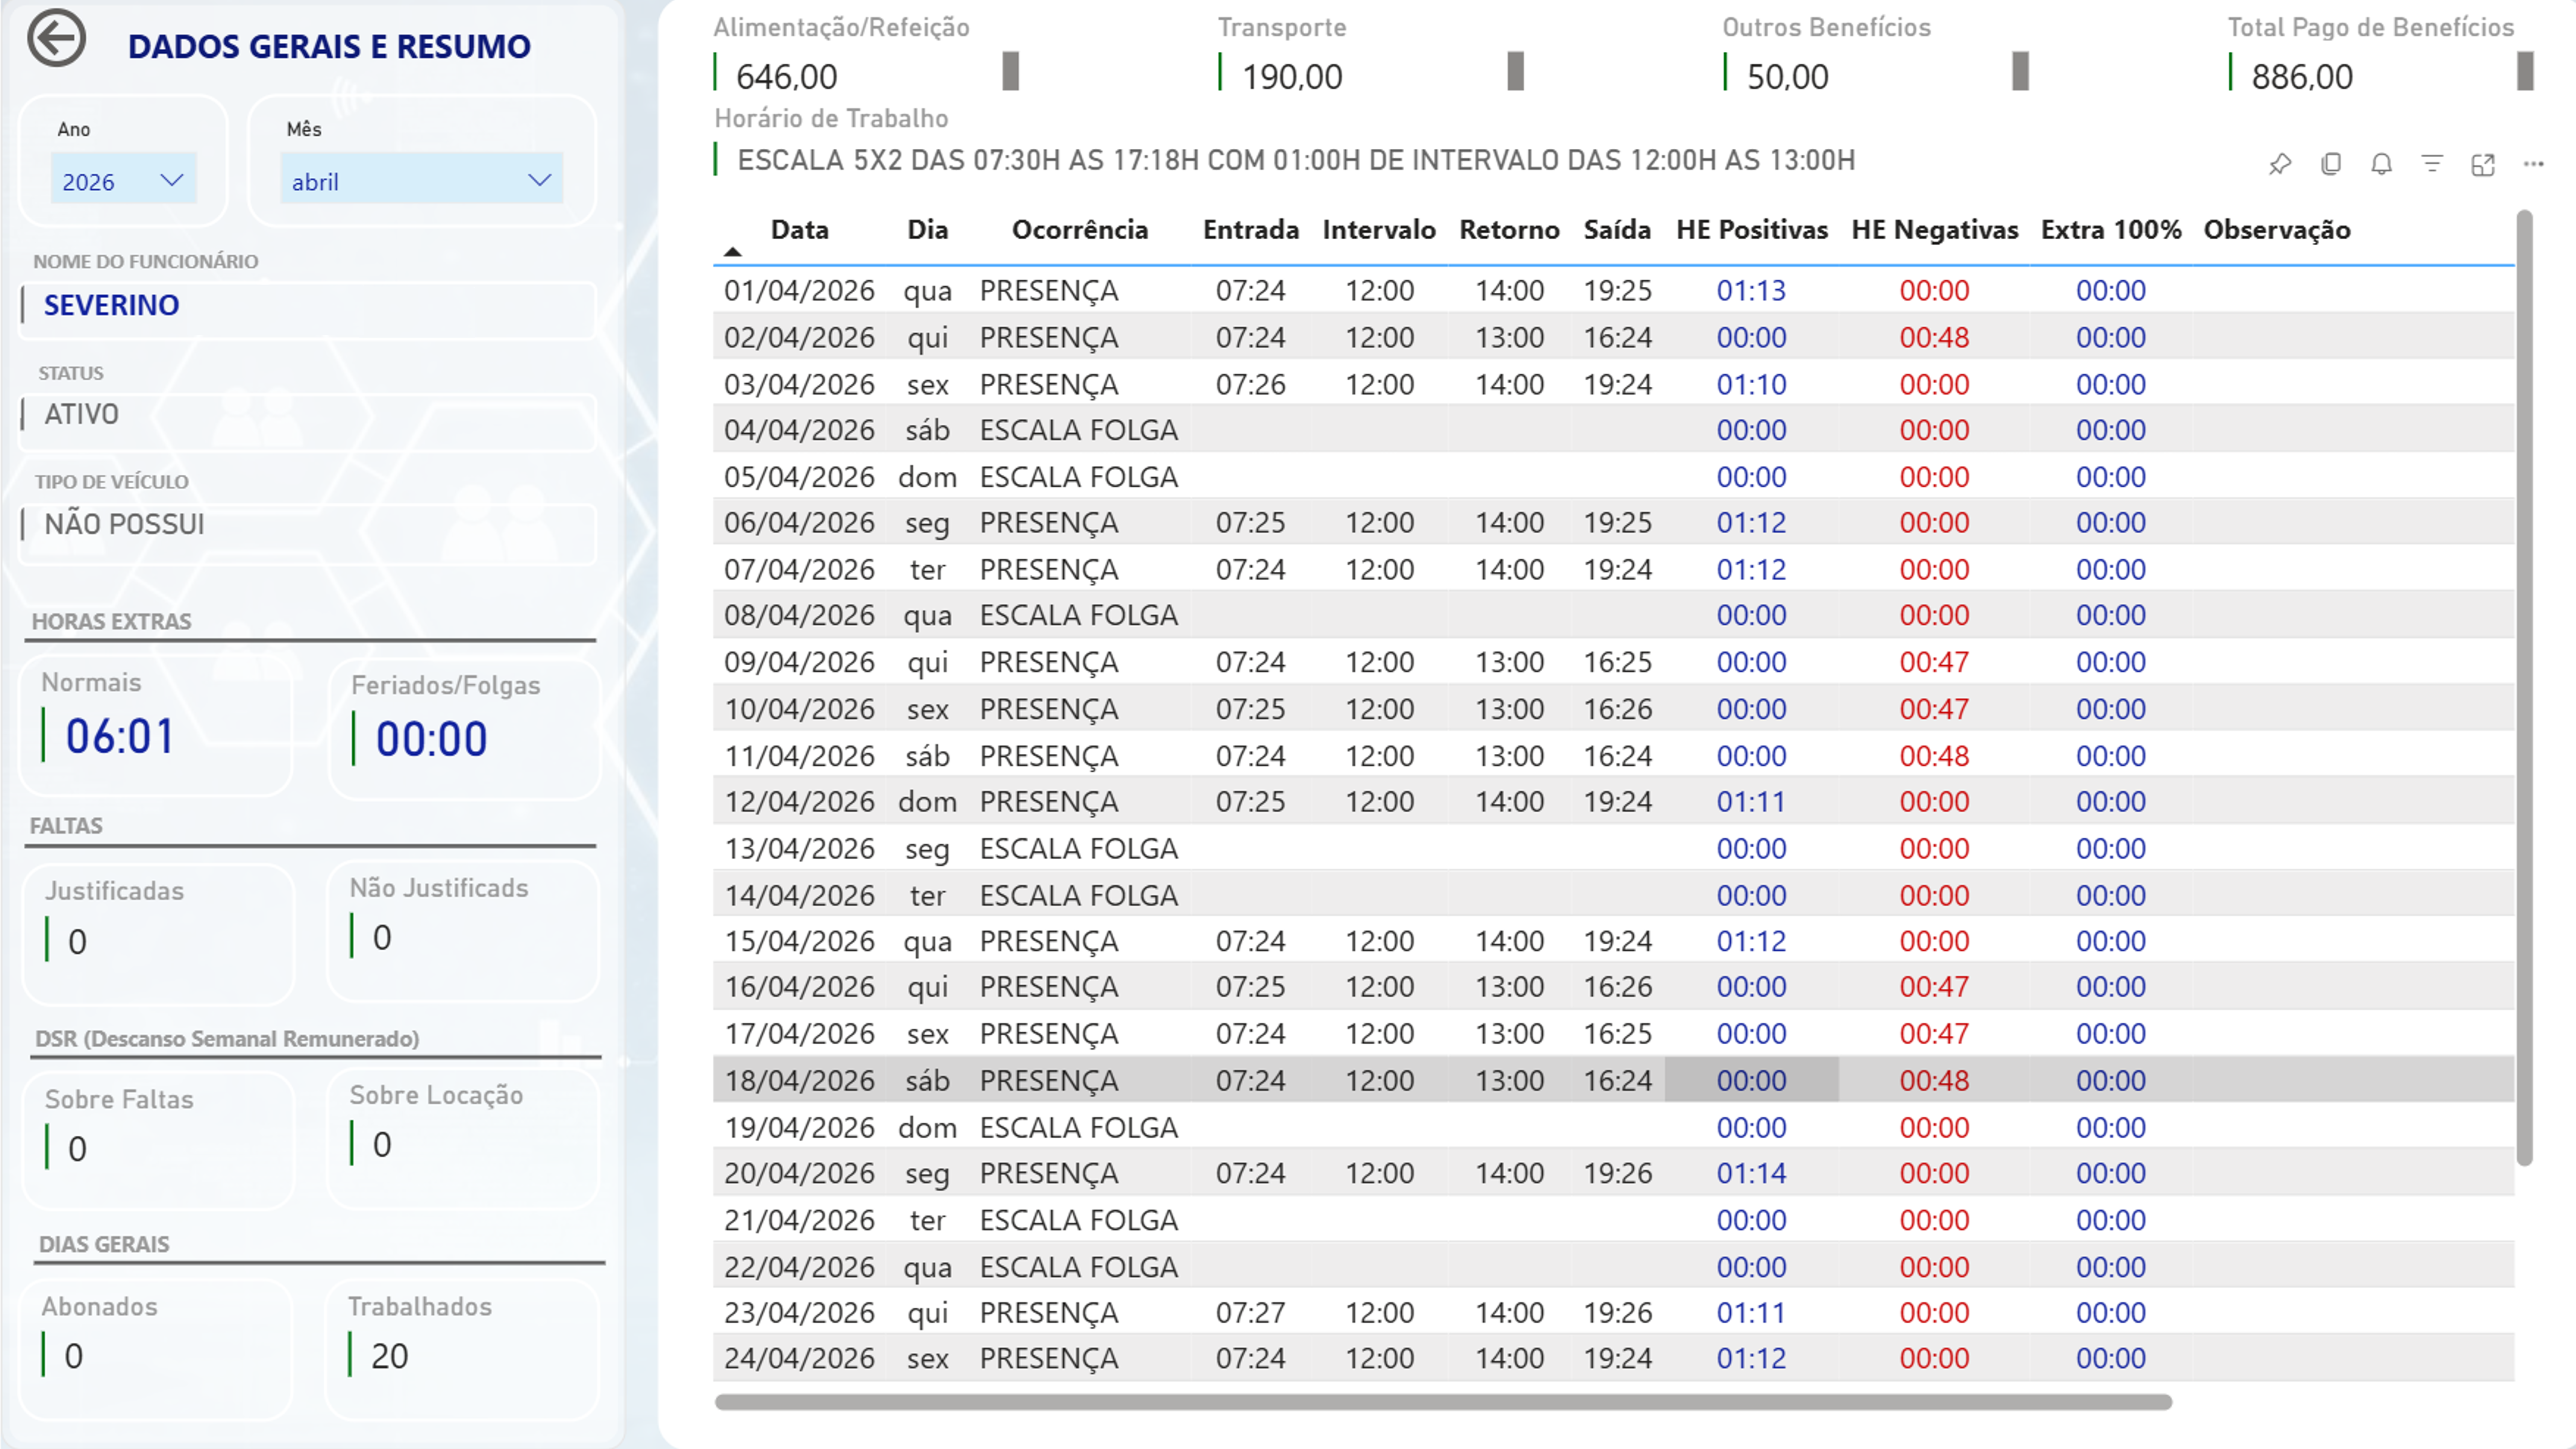Click the table's horizontal scrollbar
The width and height of the screenshot is (2576, 1449).
click(1443, 1402)
